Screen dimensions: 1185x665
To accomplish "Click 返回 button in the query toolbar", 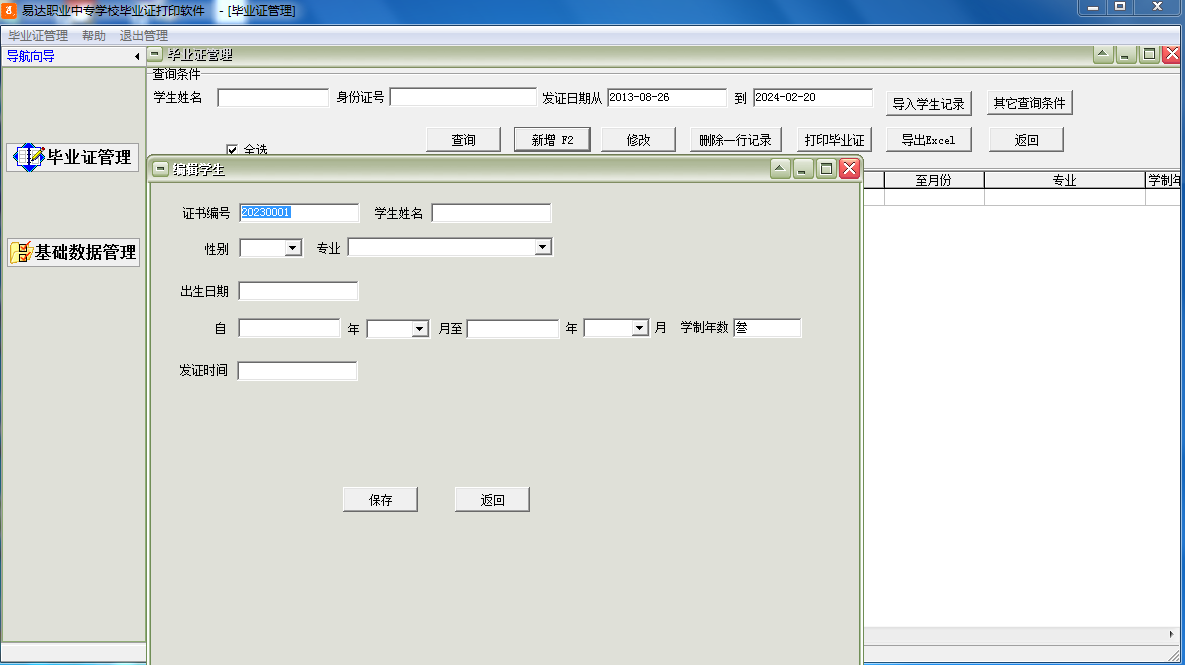I will point(1026,140).
